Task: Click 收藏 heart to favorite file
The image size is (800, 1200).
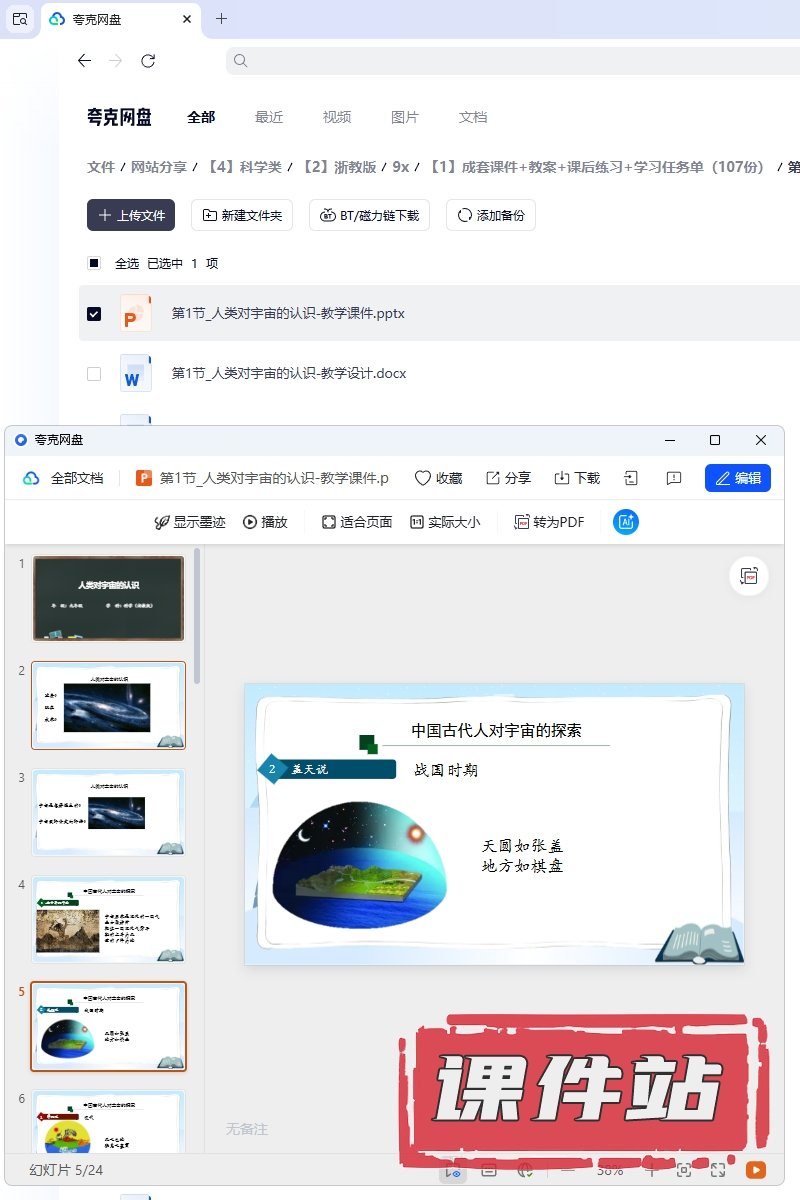Action: 438,478
